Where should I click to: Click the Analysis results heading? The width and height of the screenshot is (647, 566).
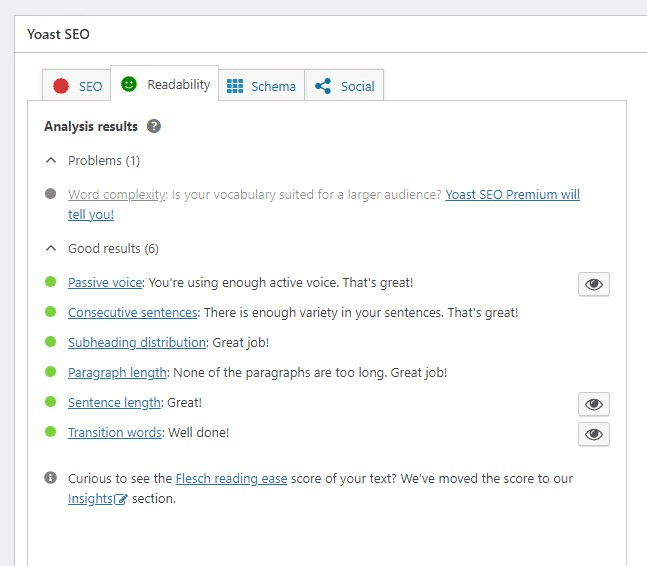[x=91, y=126]
